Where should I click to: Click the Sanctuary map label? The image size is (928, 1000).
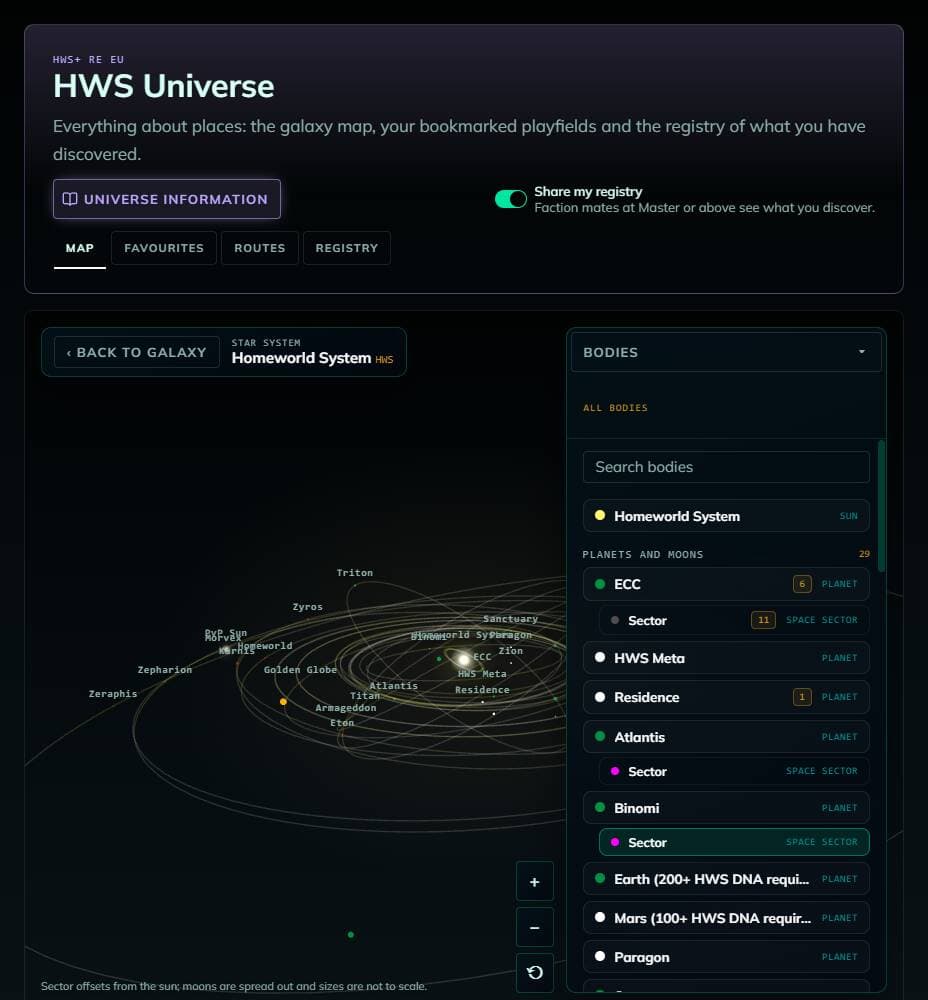click(x=510, y=619)
